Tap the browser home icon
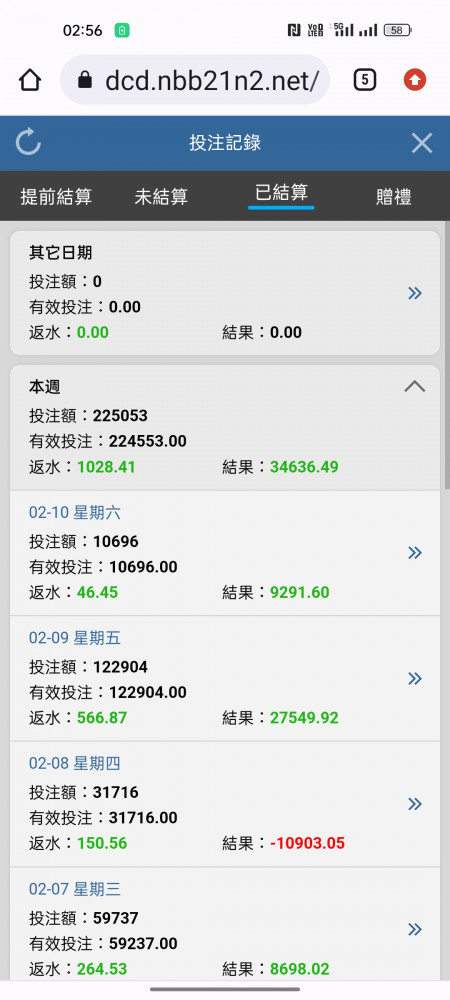The height and width of the screenshot is (1000, 450). point(30,80)
